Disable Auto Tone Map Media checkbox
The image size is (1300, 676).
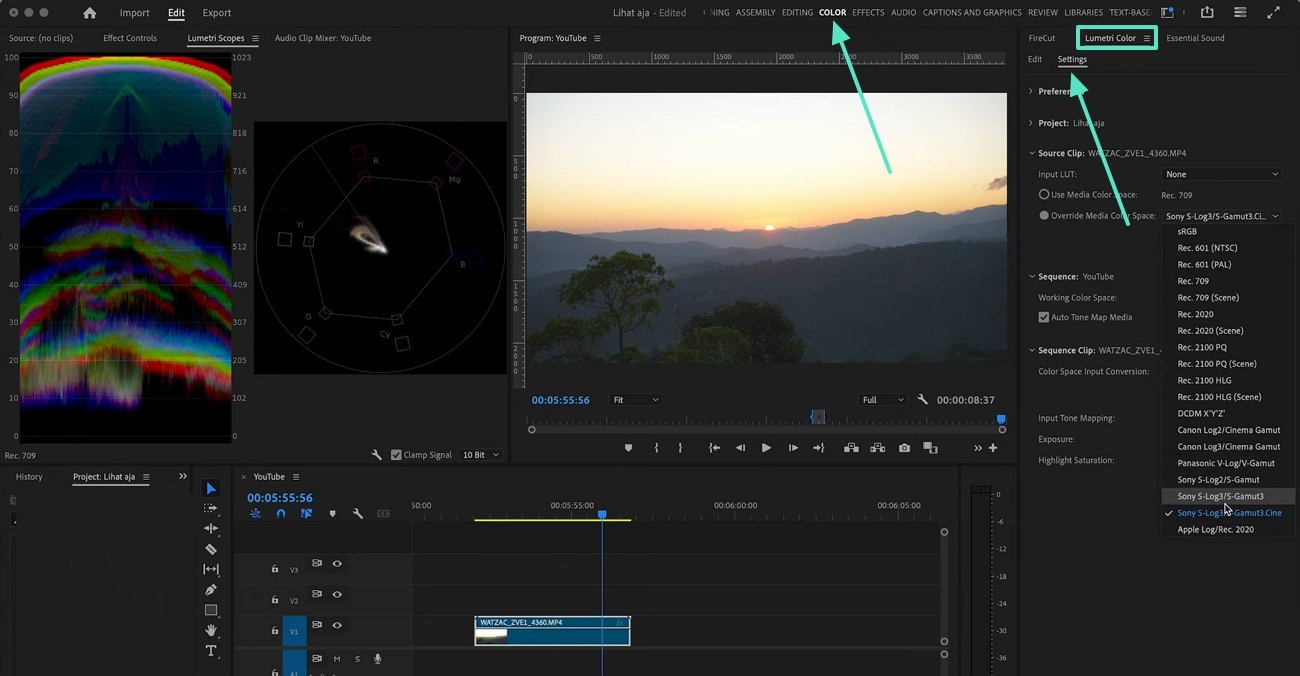point(1044,318)
